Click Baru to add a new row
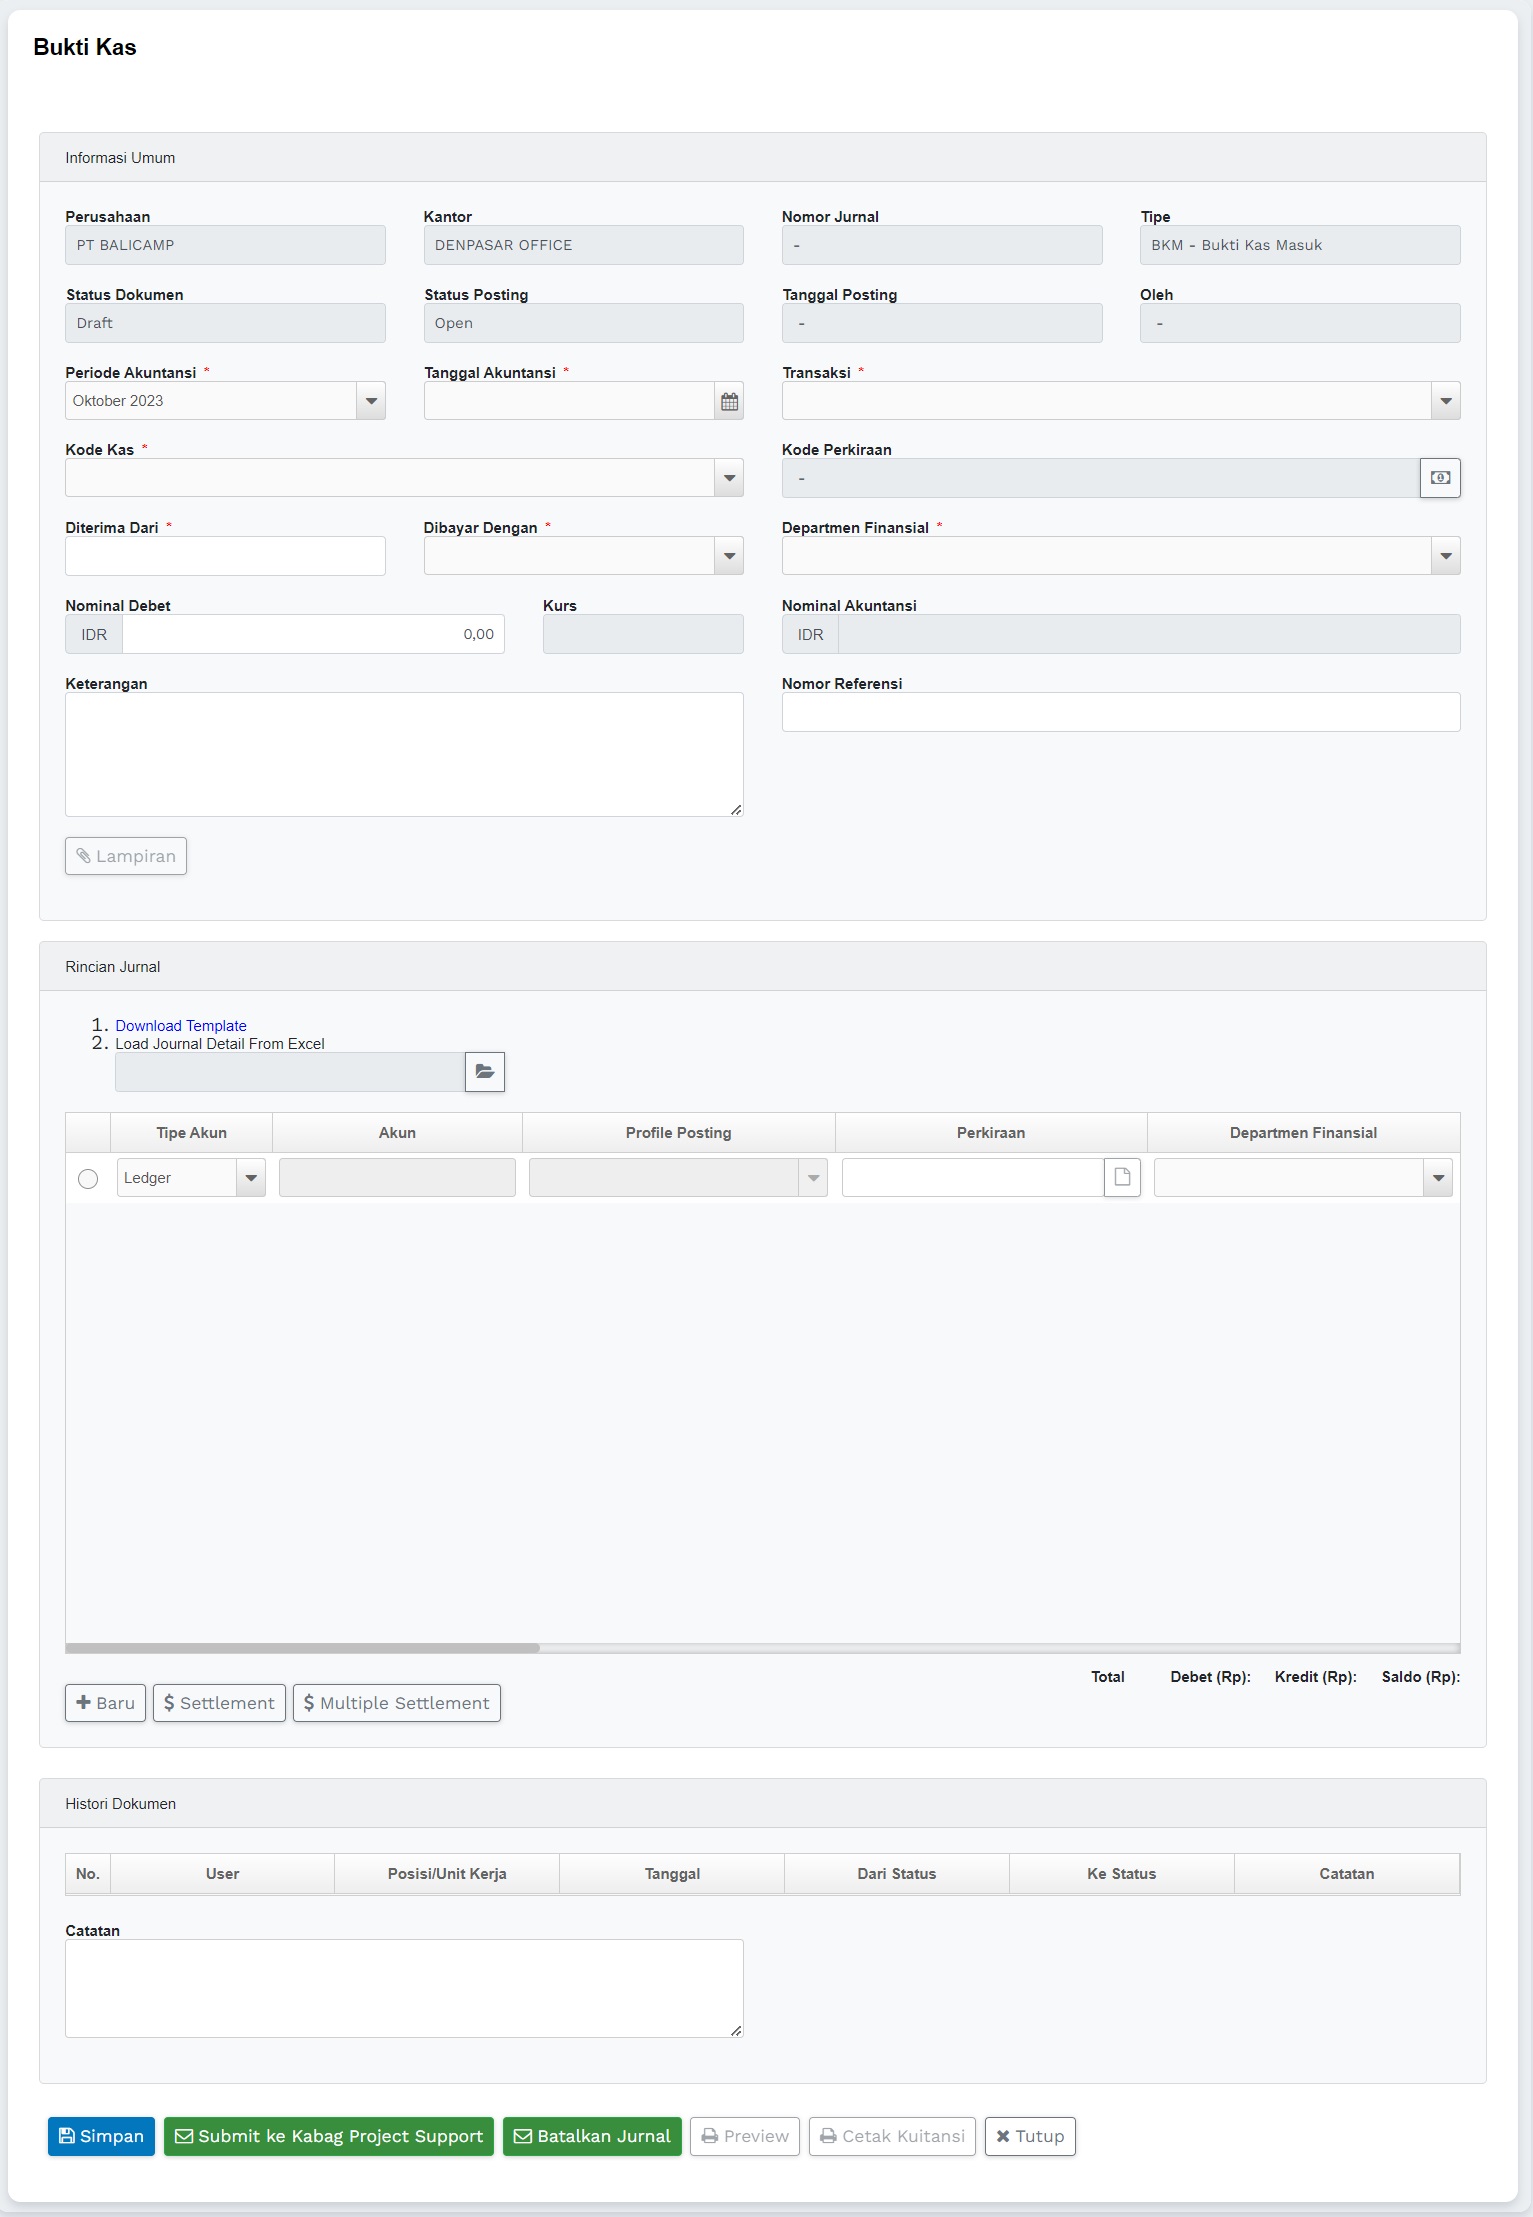 pyautogui.click(x=106, y=1703)
